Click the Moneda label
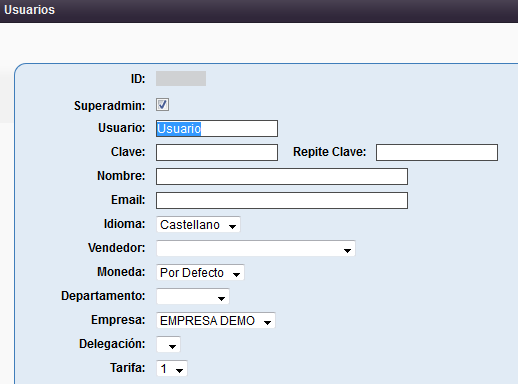The height and width of the screenshot is (384, 518). click(x=121, y=272)
